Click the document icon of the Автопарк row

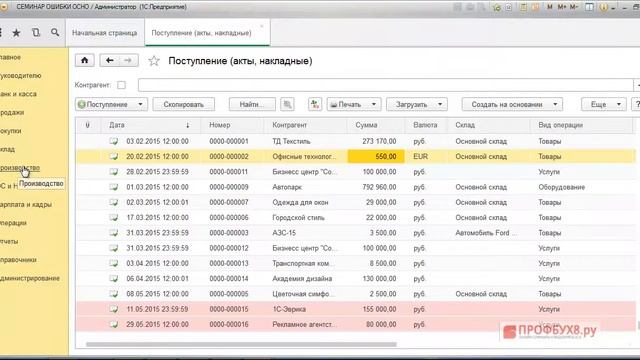coord(113,187)
